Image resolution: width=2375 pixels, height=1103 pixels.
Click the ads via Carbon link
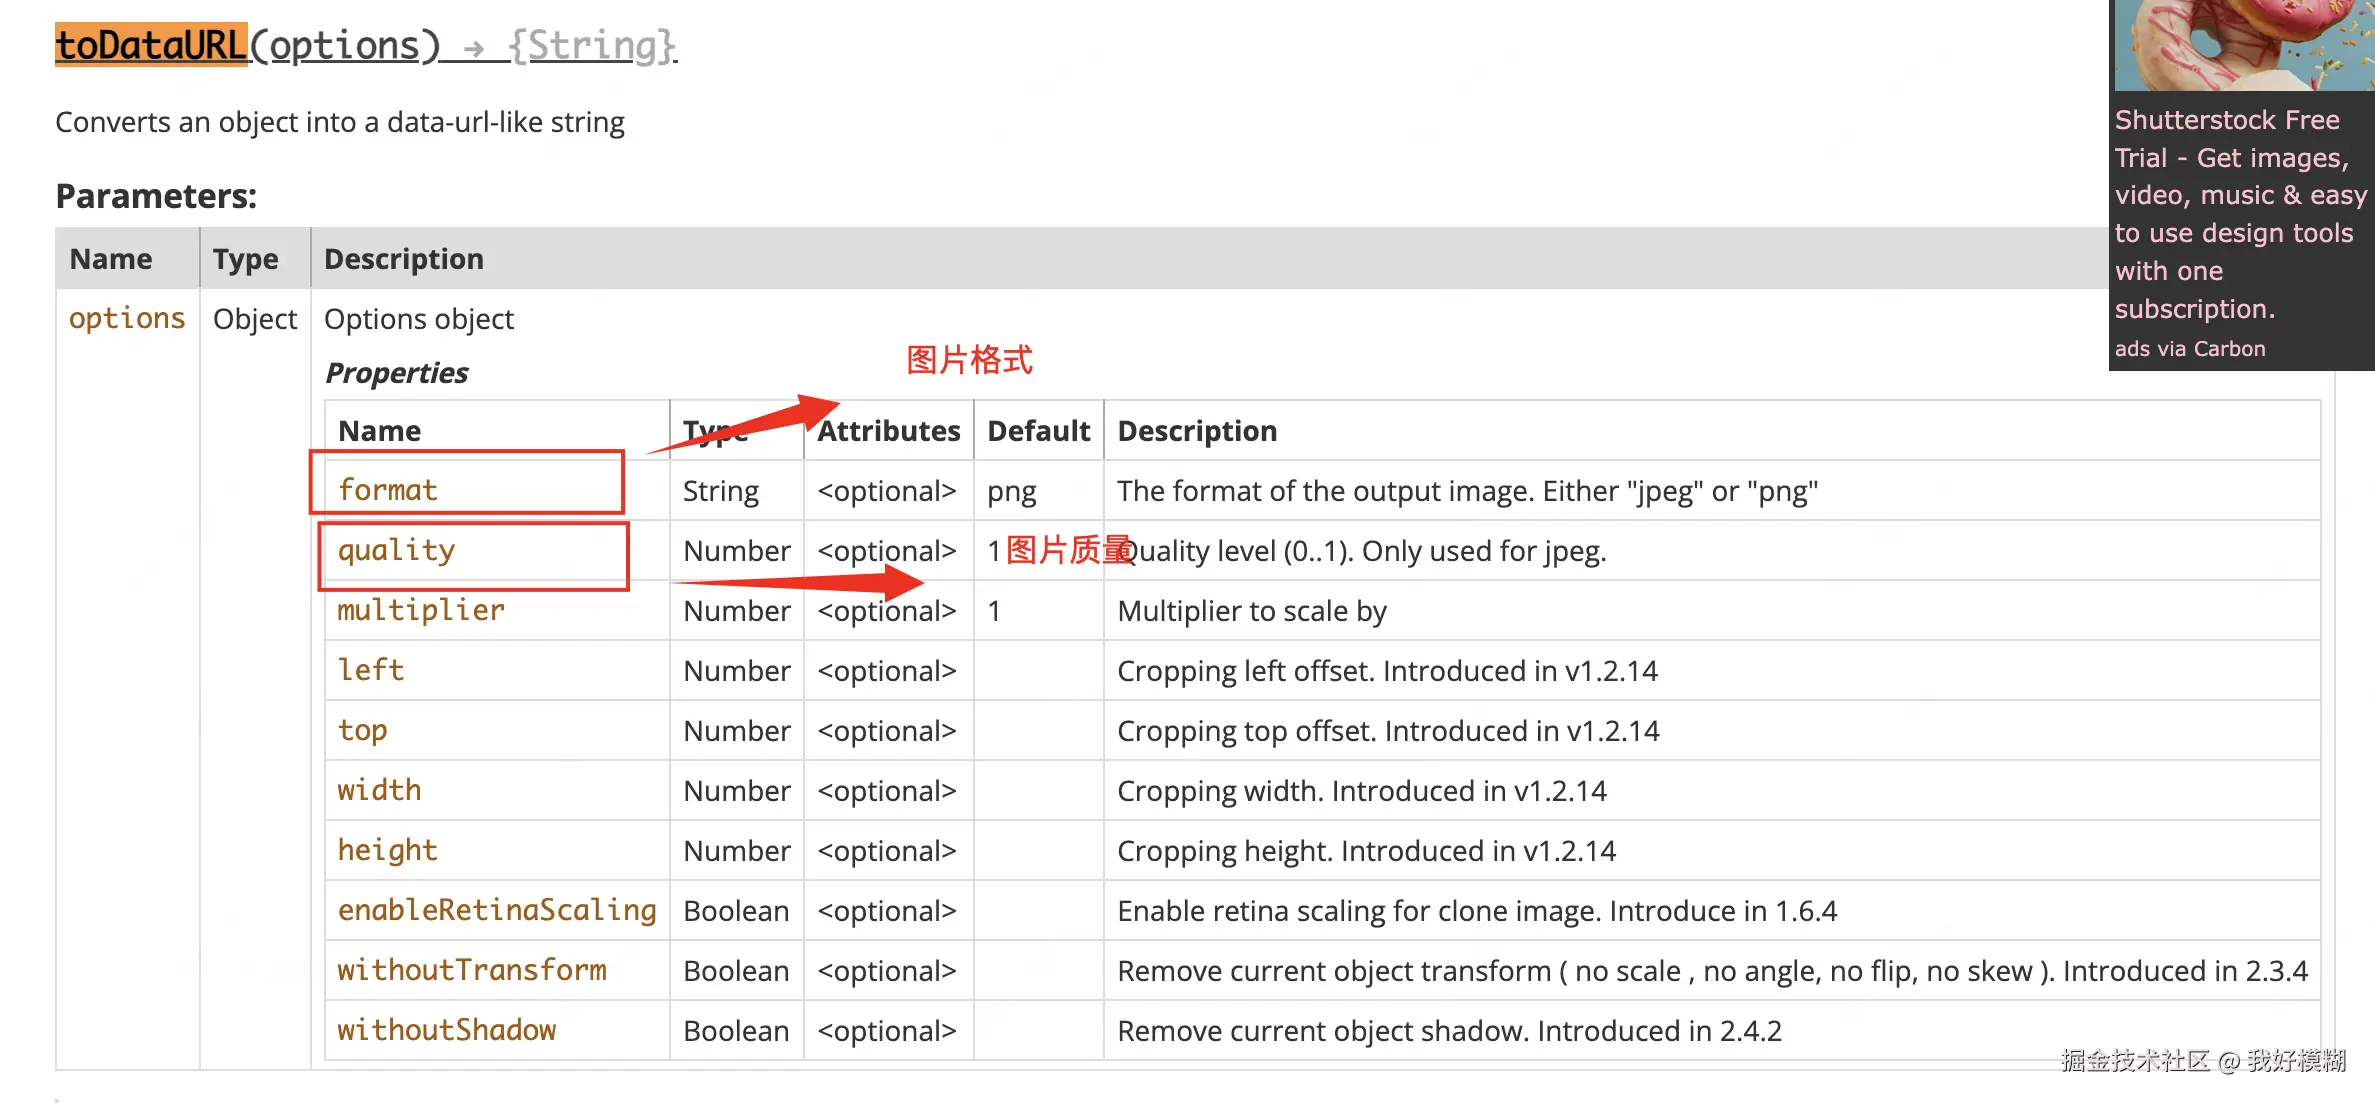[x=2189, y=349]
